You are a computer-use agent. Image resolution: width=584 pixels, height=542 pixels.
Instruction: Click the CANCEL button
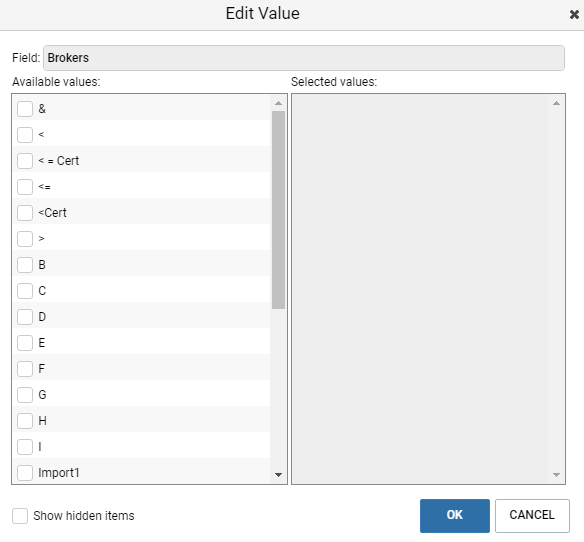(x=532, y=516)
